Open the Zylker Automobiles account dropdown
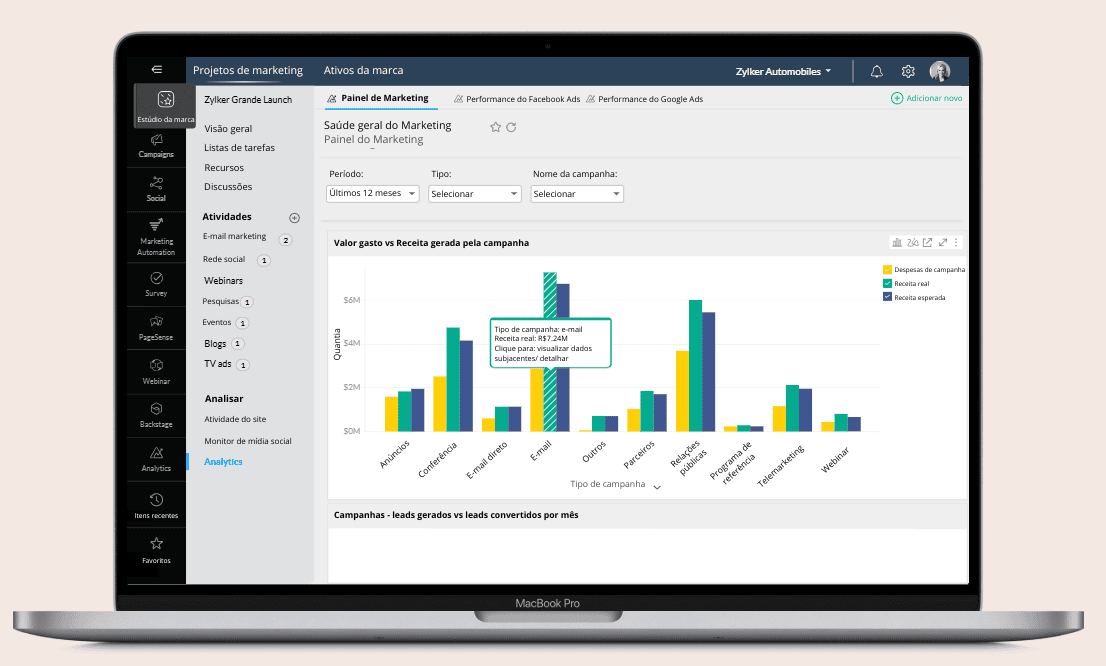 coord(783,71)
